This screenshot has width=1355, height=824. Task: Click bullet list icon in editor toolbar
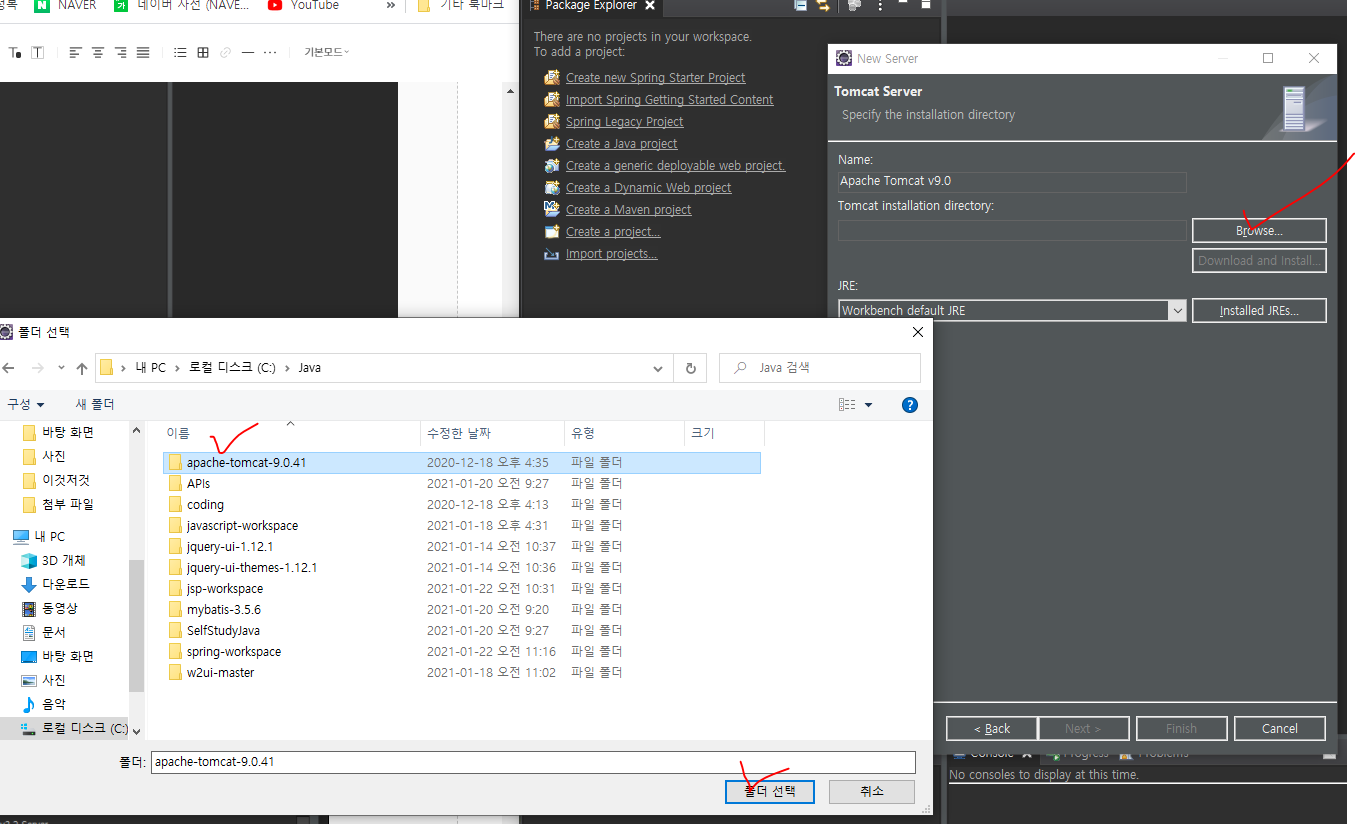180,52
